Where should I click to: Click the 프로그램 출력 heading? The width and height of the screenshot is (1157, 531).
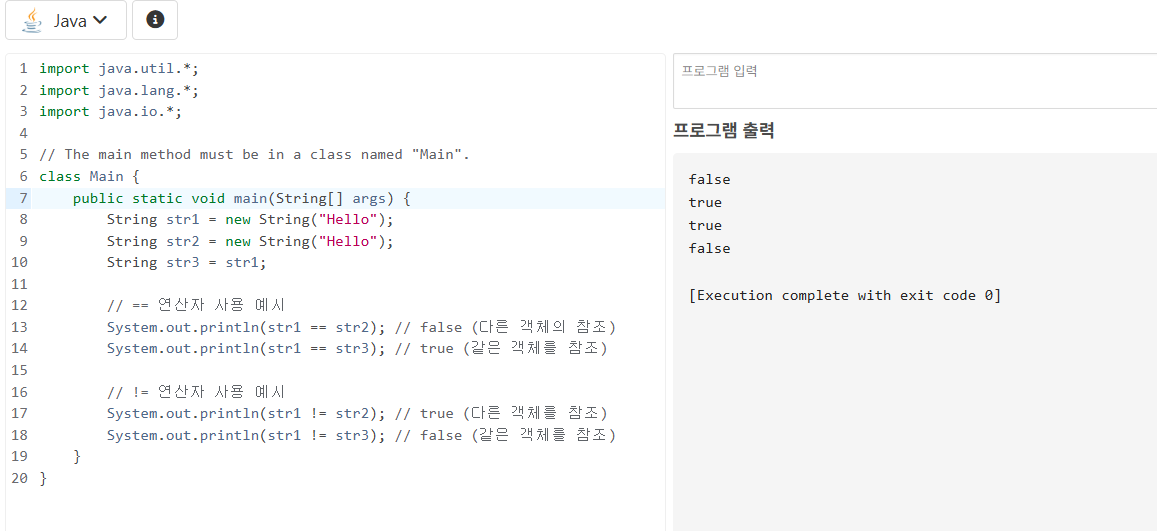click(x=723, y=131)
